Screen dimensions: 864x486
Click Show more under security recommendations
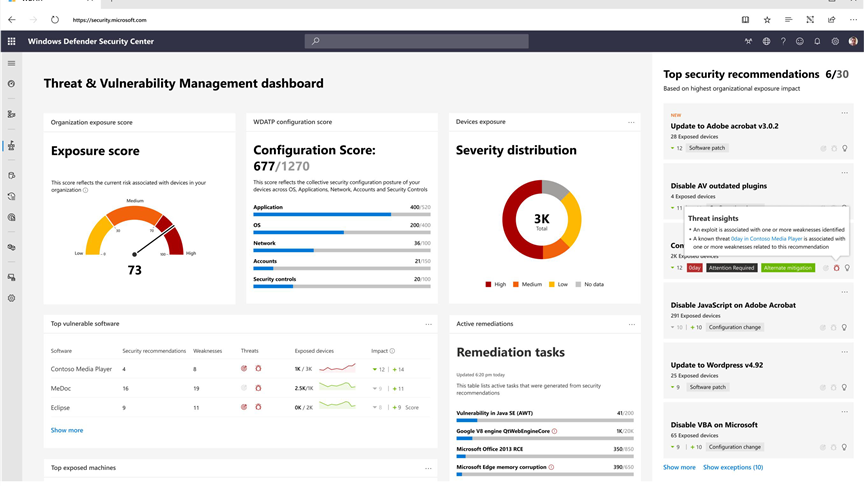click(x=679, y=467)
